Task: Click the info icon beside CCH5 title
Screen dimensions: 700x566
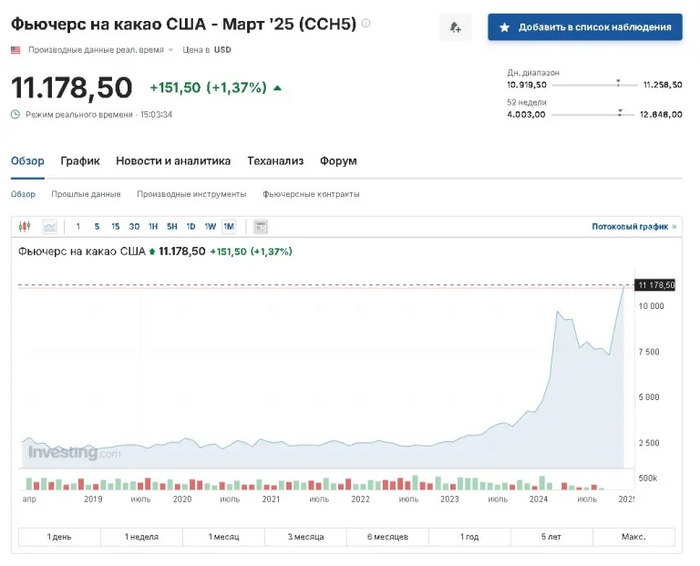Action: pos(366,23)
